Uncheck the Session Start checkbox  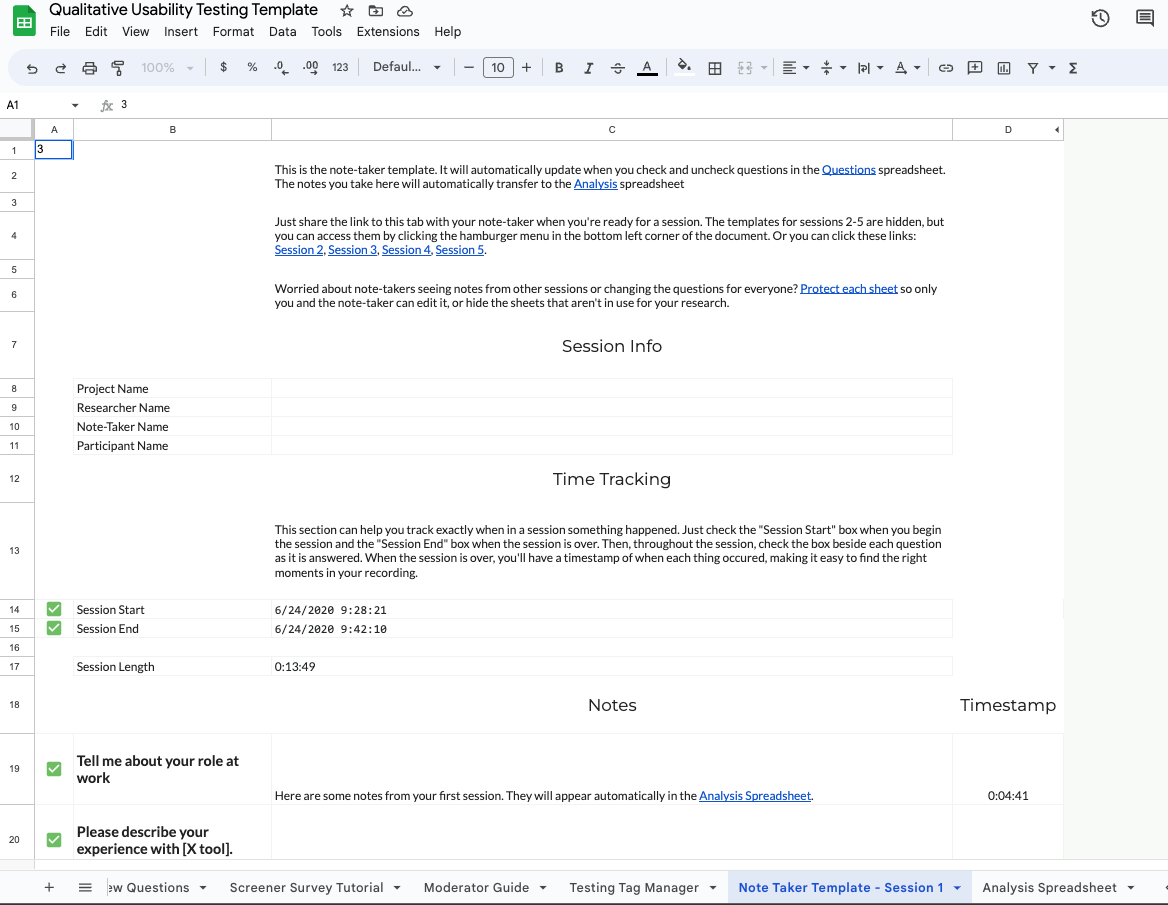click(53, 609)
